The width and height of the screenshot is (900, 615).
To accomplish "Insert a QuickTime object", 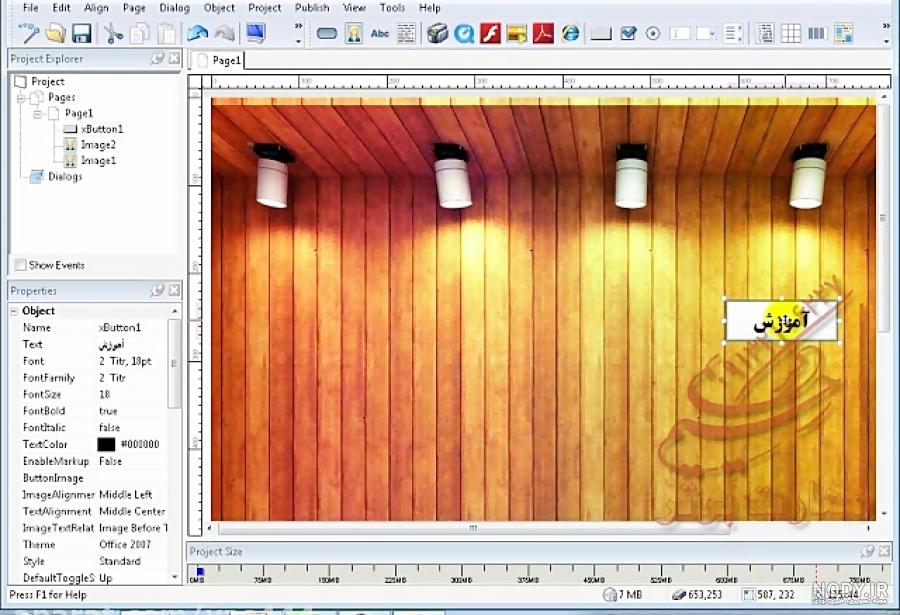I will (464, 34).
